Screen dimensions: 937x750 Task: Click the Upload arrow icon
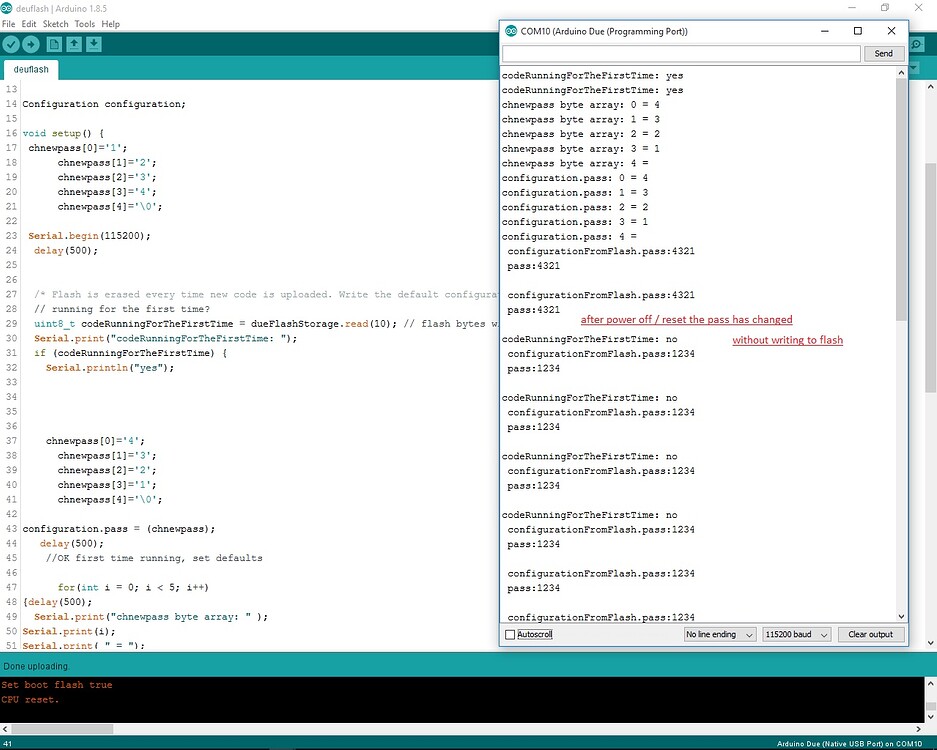coord(31,44)
